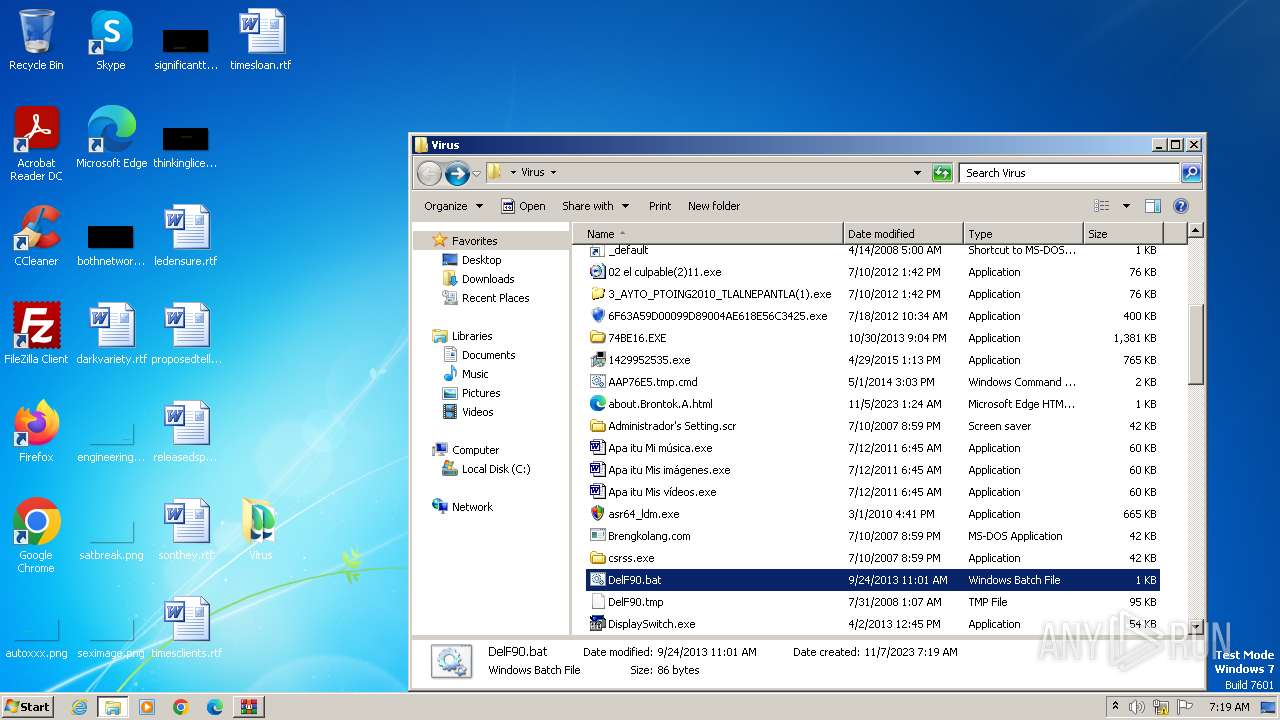Sort by Date modified column
Screen dimensions: 1280x720
pyautogui.click(x=904, y=234)
